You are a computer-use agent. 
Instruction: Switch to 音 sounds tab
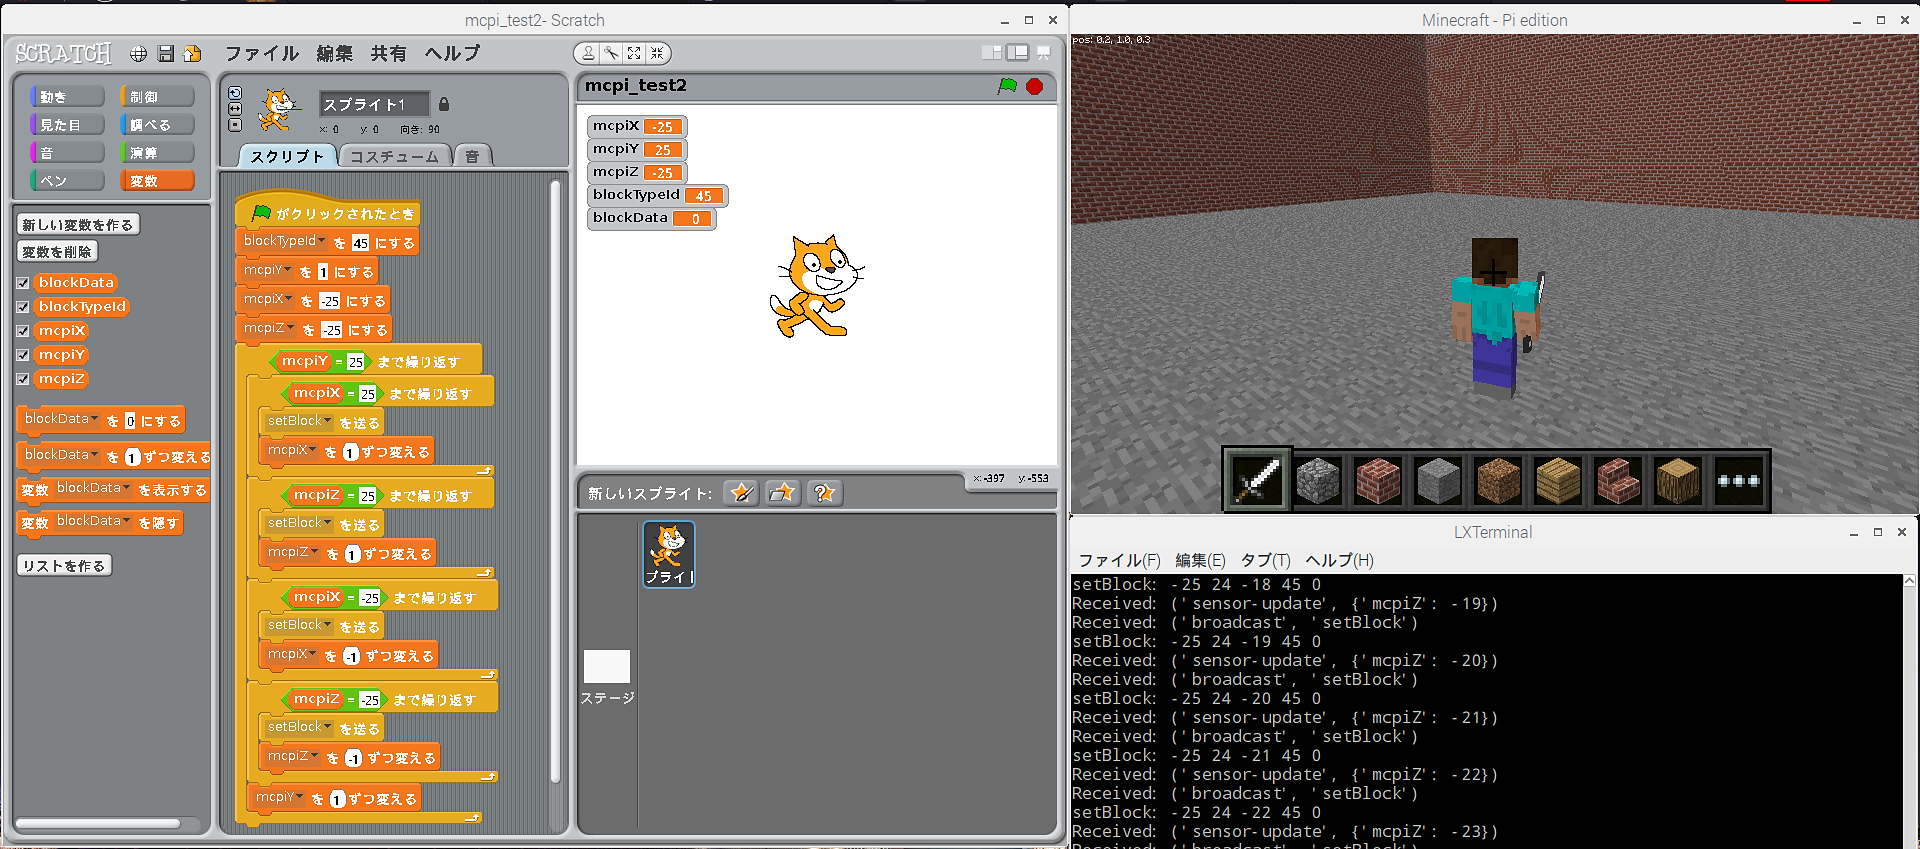point(472,156)
